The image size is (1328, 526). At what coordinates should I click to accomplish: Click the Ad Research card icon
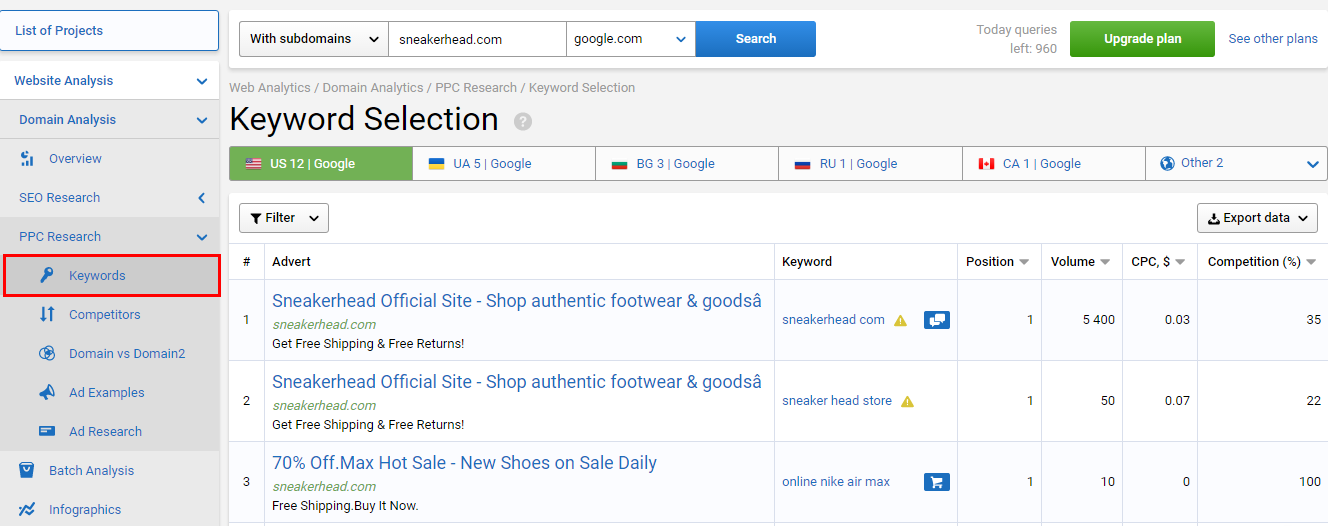tap(47, 431)
